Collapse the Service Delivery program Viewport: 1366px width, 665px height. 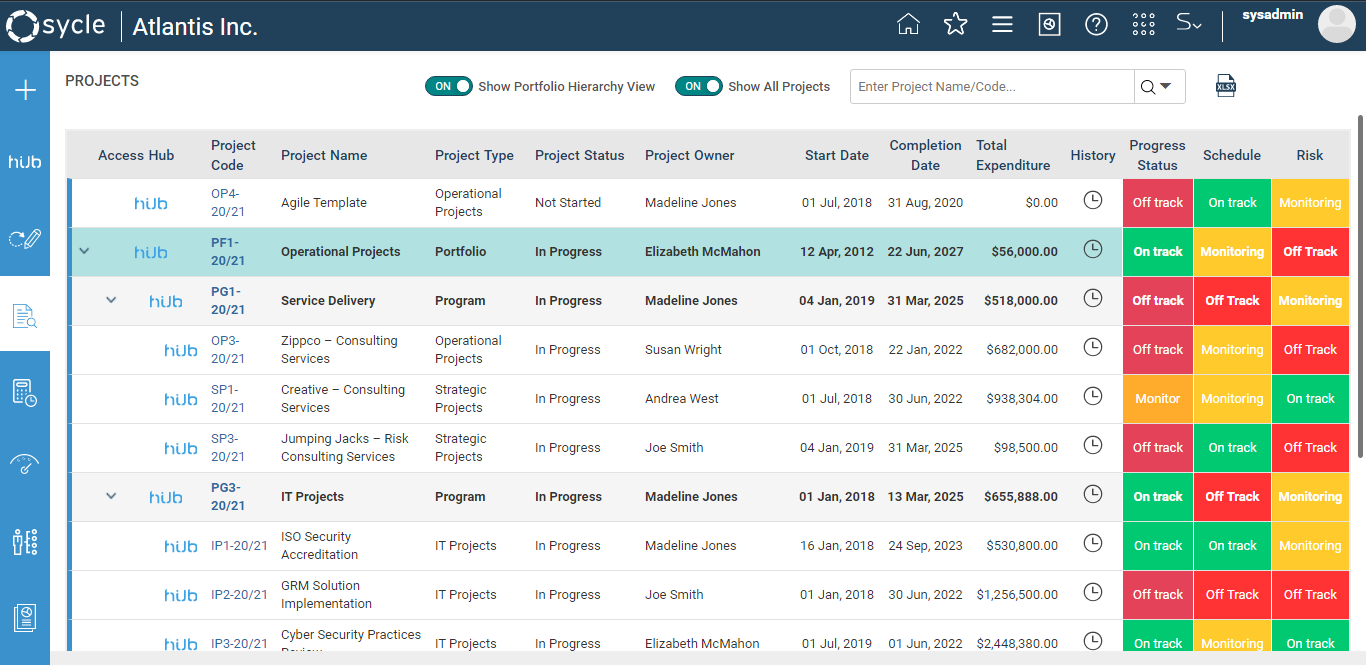pyautogui.click(x=111, y=300)
